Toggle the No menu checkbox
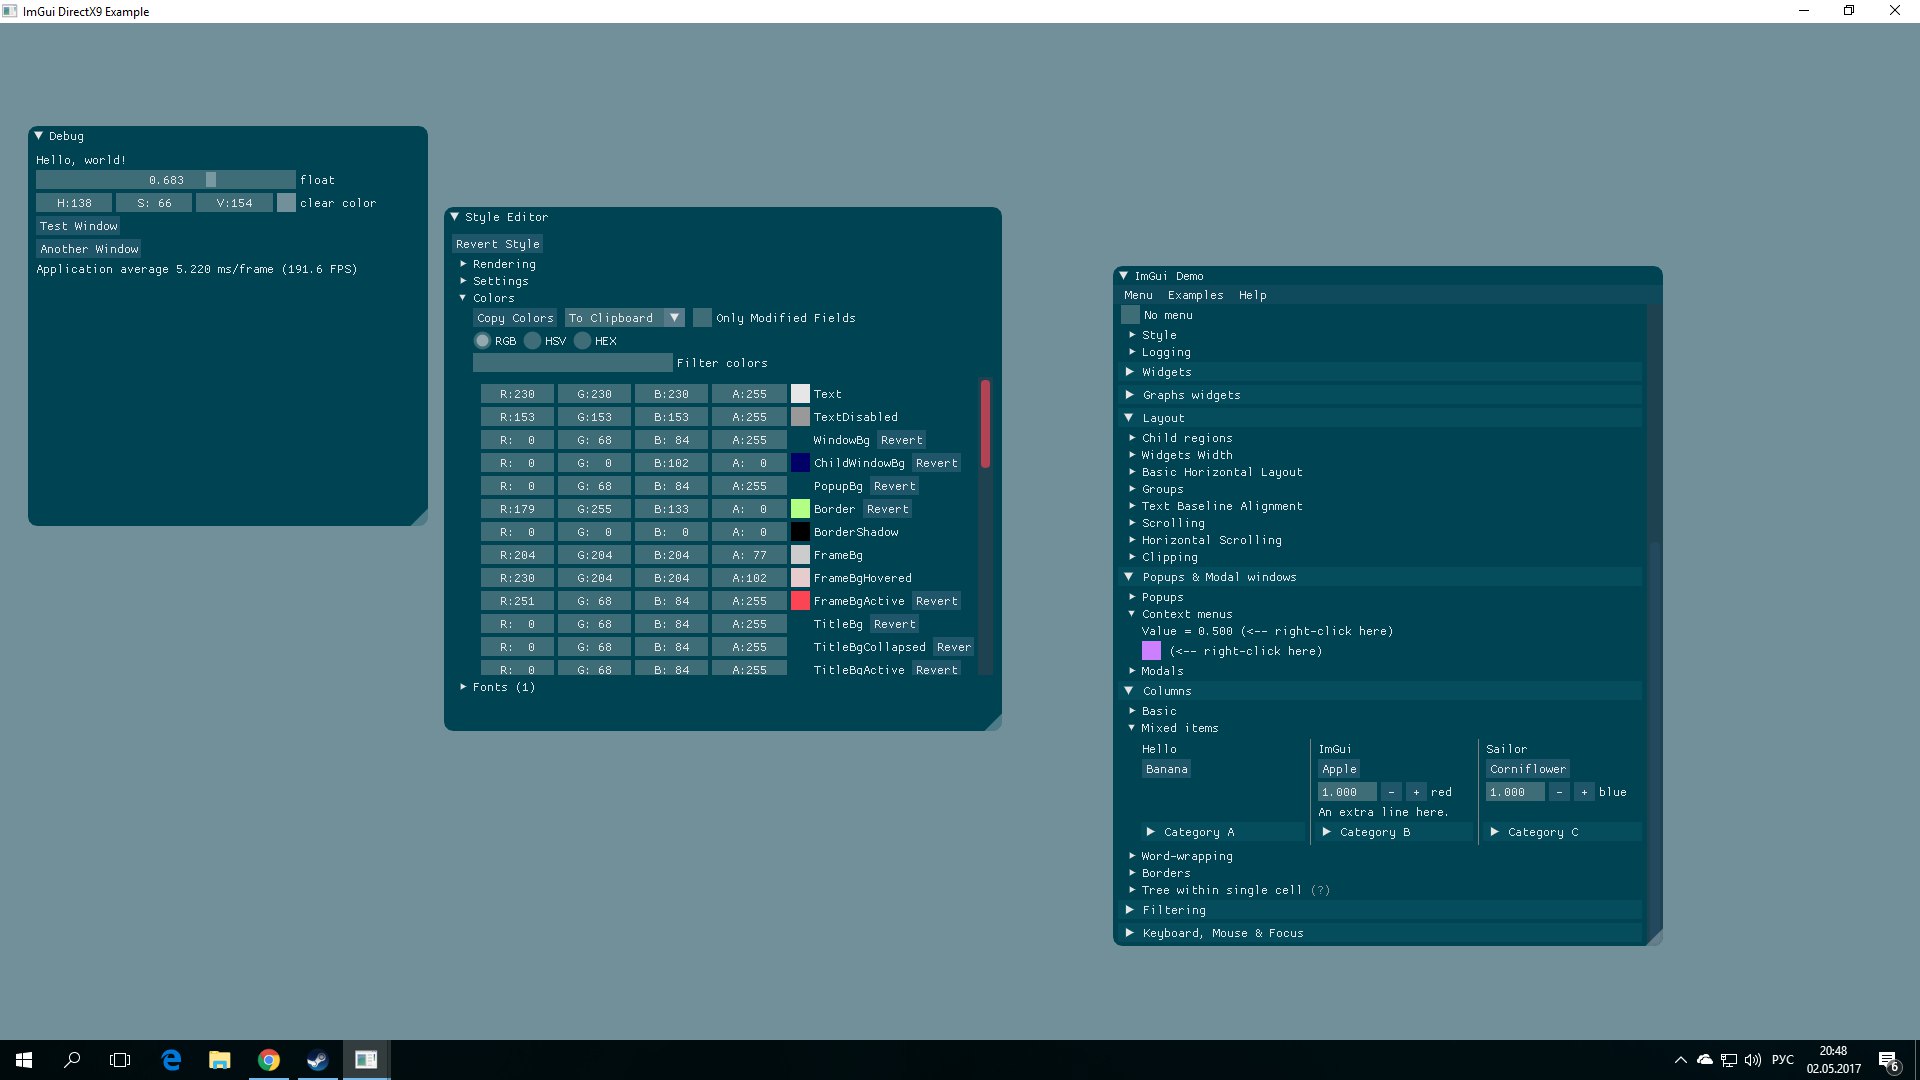 [x=1130, y=314]
